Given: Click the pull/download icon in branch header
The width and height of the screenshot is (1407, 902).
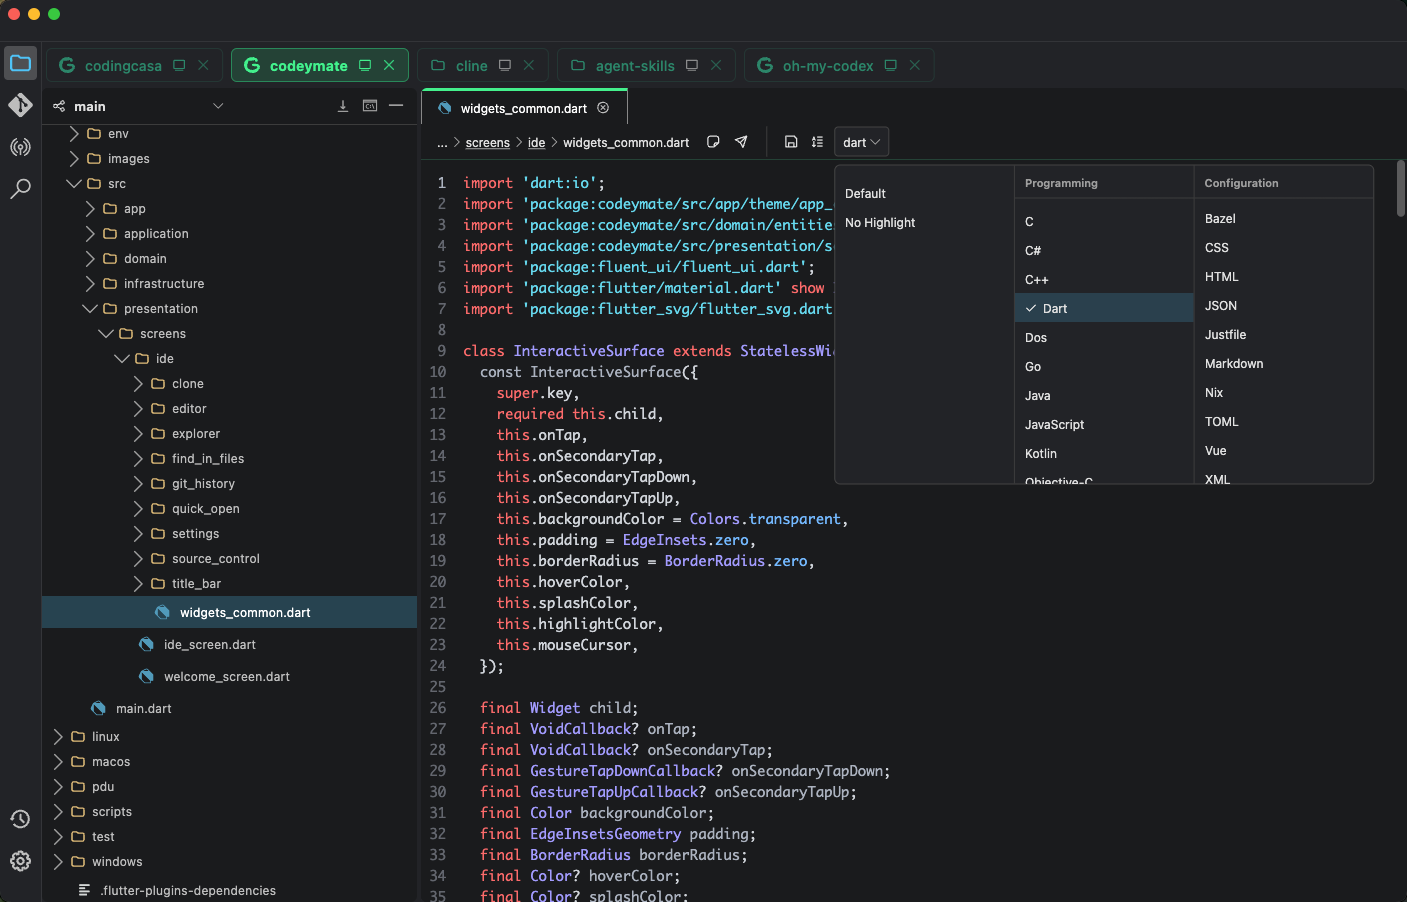Looking at the screenshot, I should [343, 106].
